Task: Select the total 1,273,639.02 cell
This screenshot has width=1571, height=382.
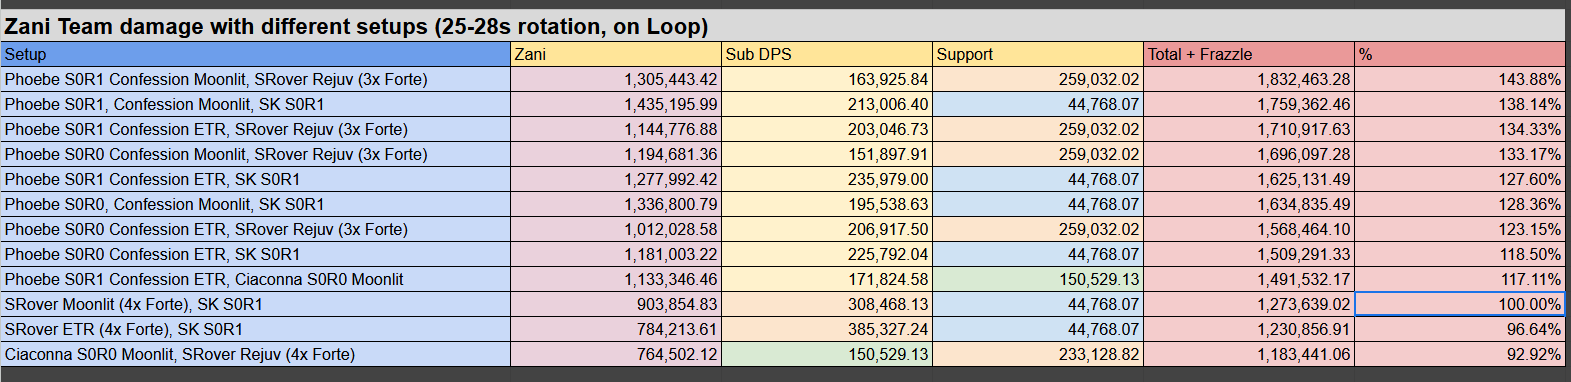Action: click(x=1249, y=304)
